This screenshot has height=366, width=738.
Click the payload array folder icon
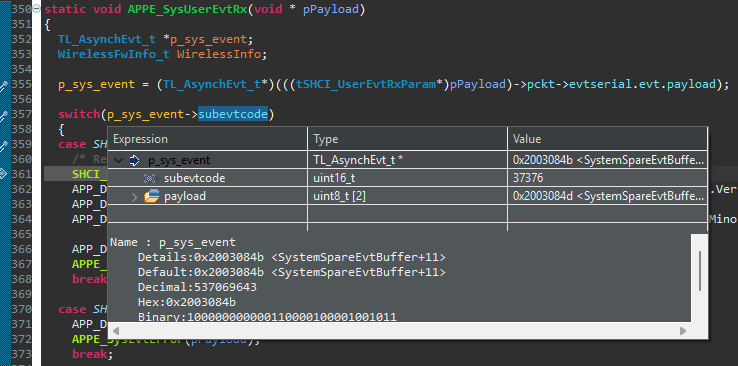click(x=152, y=196)
